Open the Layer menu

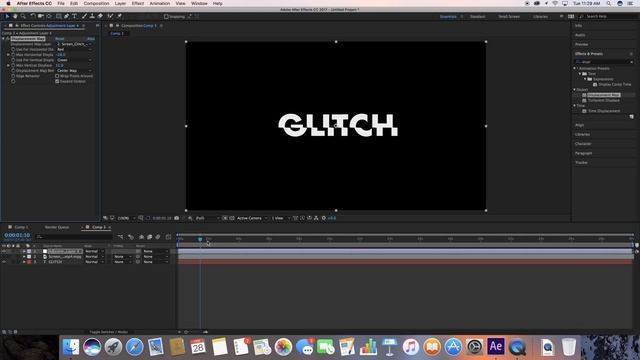(120, 3)
